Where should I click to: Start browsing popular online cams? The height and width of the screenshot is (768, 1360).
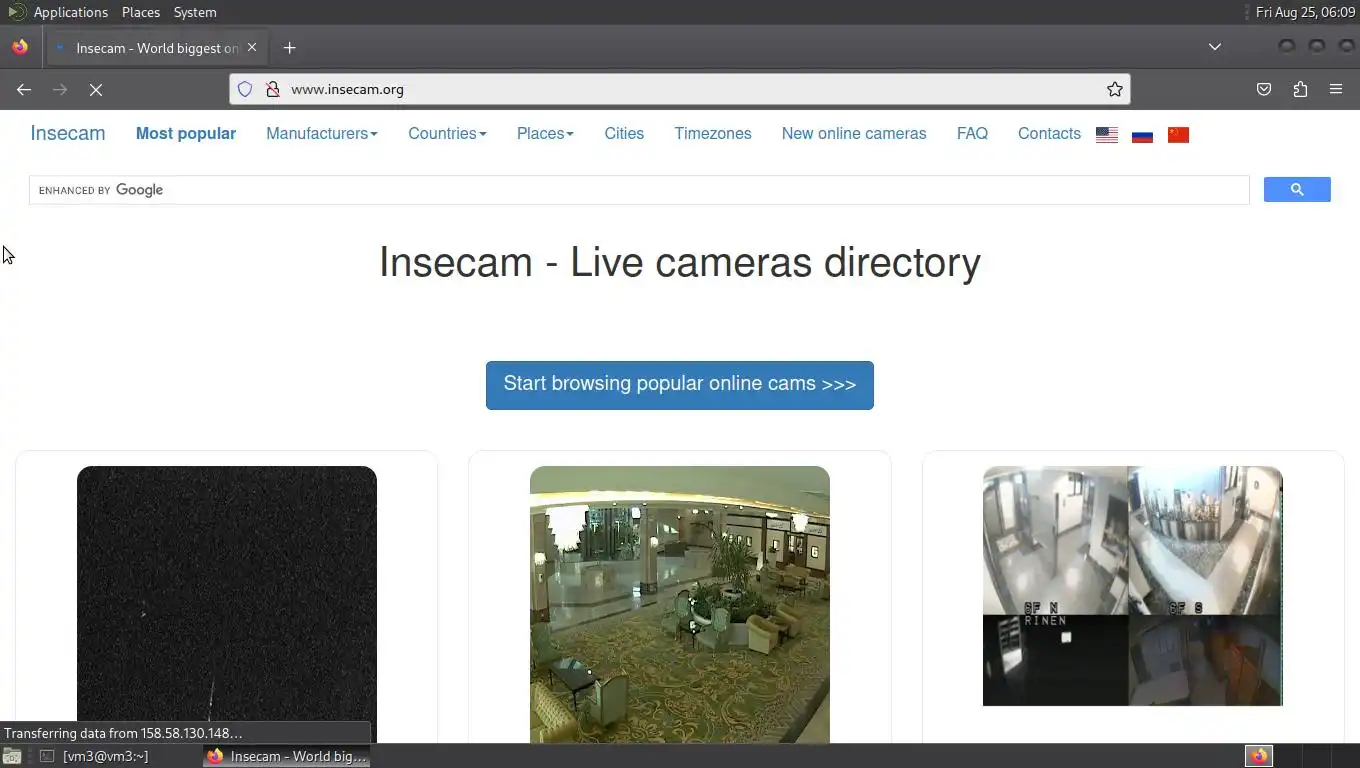tap(680, 385)
